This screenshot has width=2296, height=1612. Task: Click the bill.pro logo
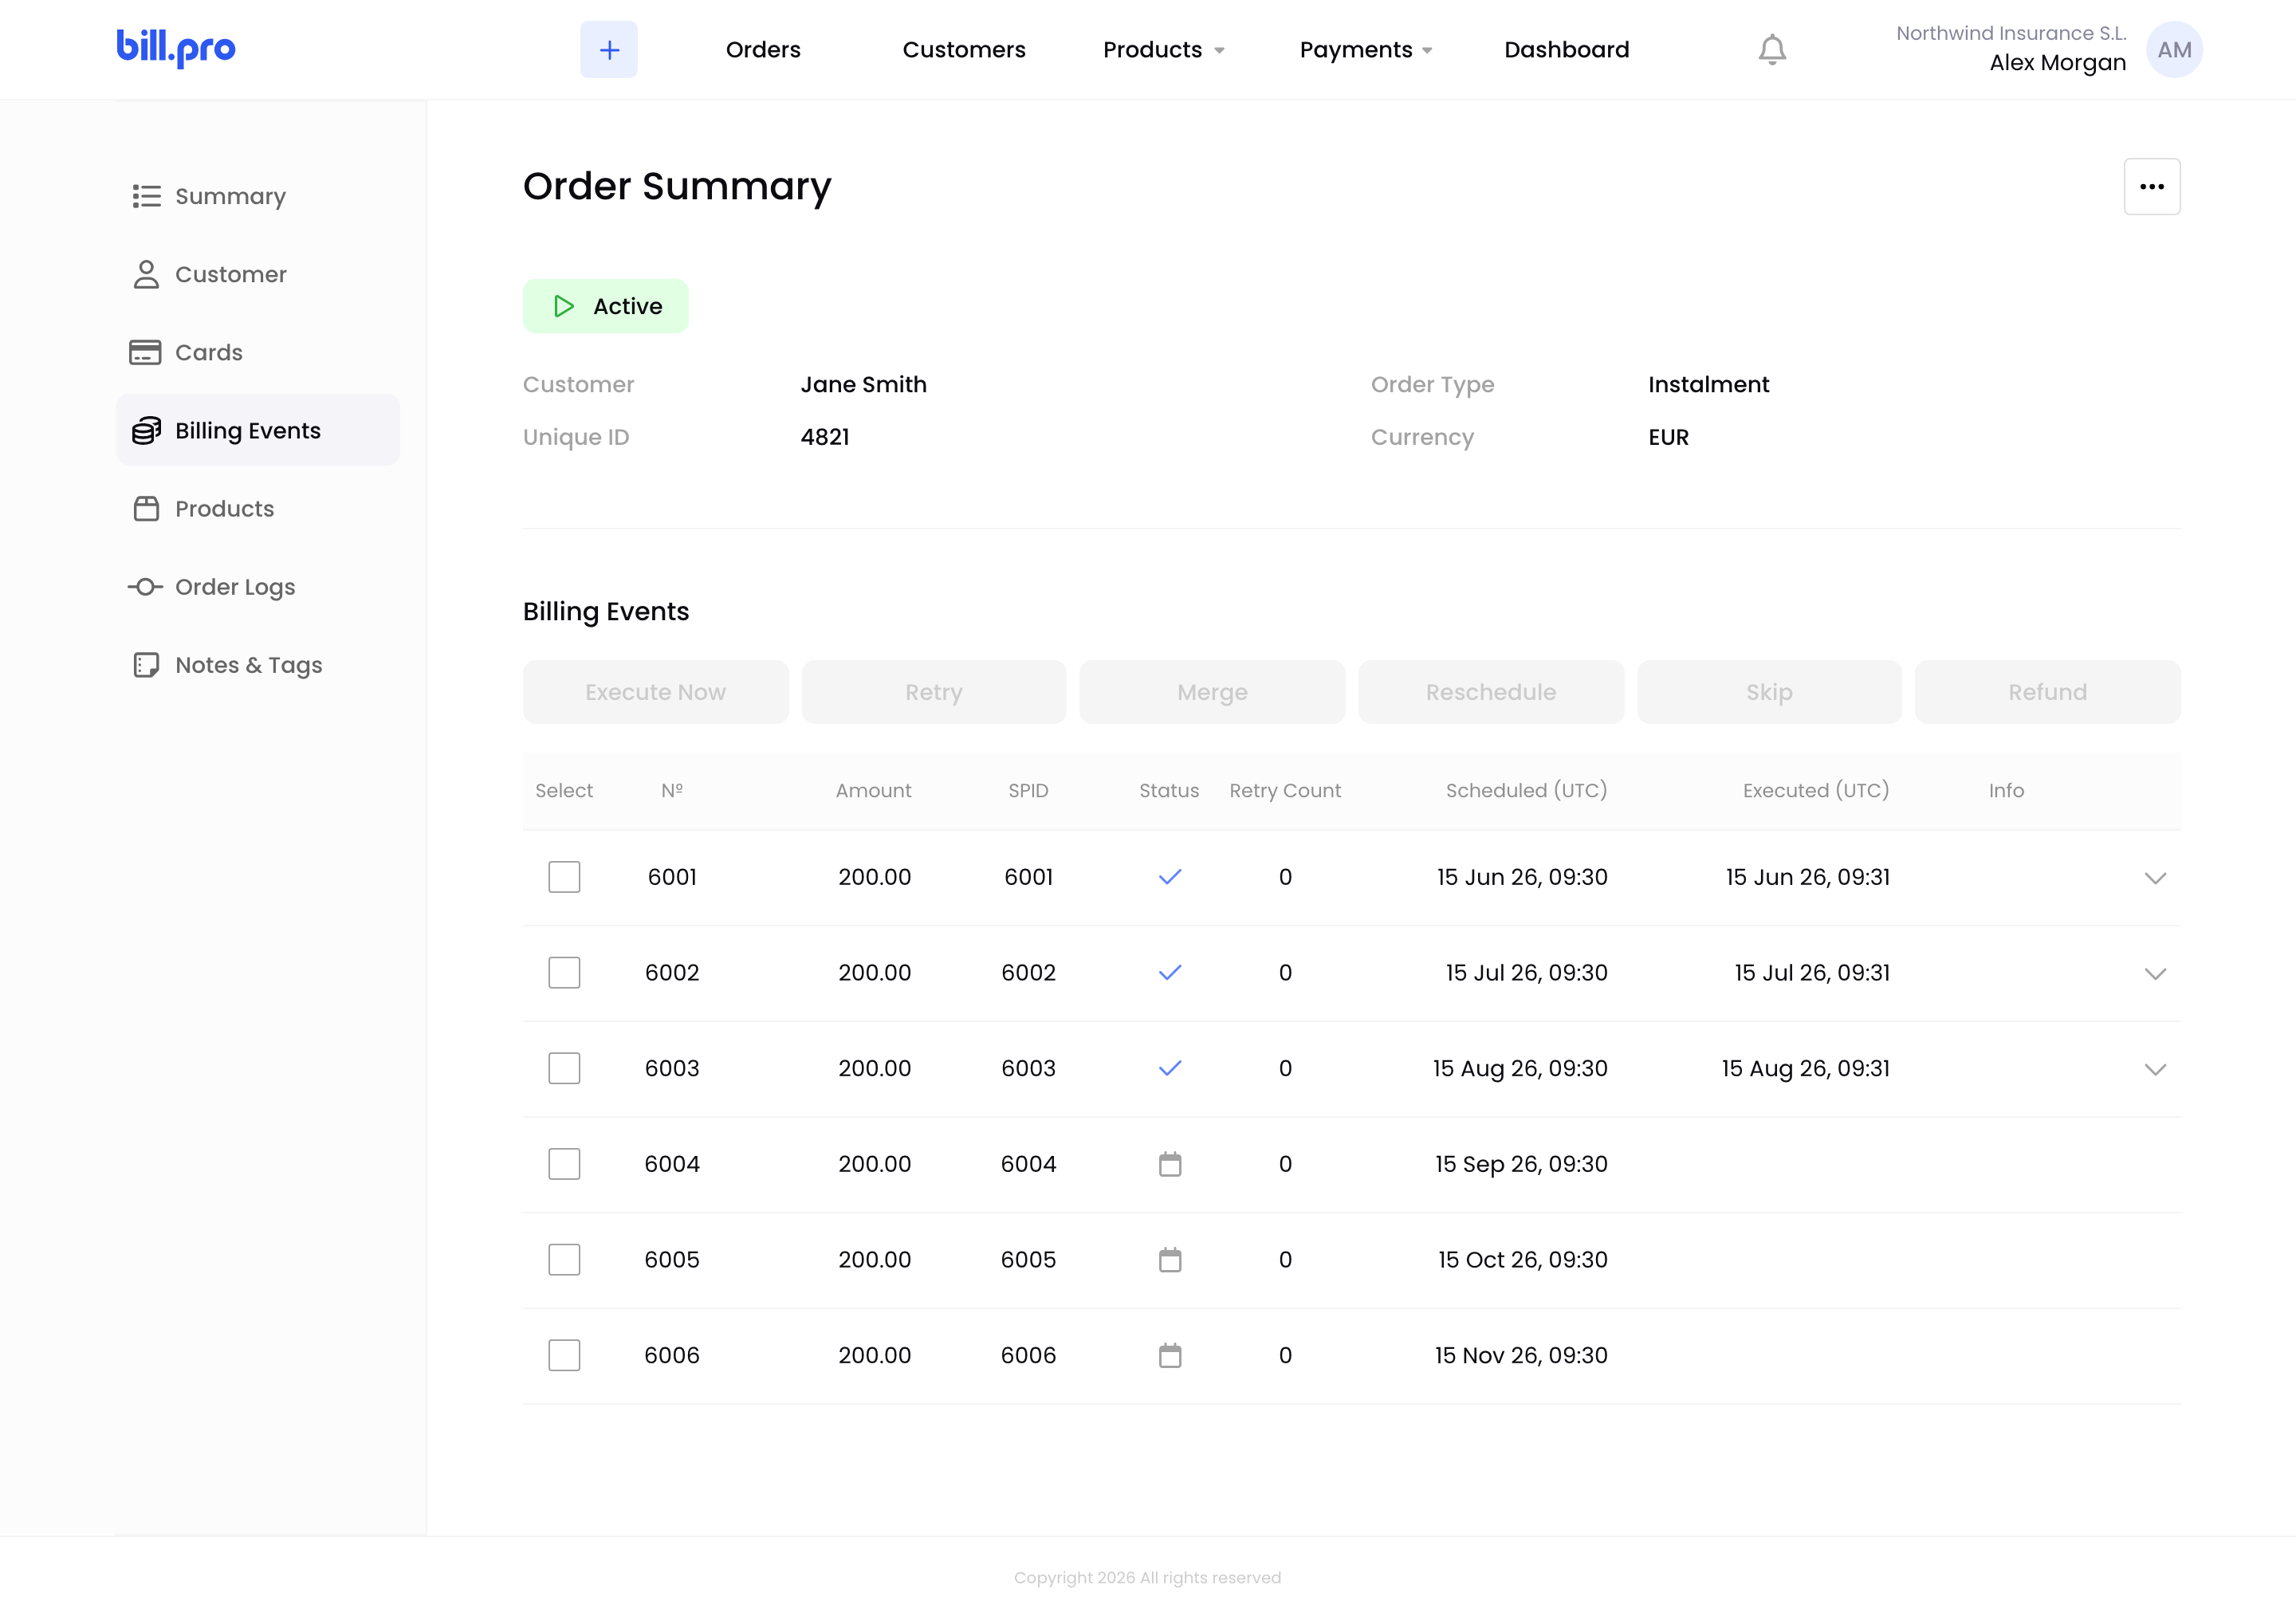(x=176, y=48)
